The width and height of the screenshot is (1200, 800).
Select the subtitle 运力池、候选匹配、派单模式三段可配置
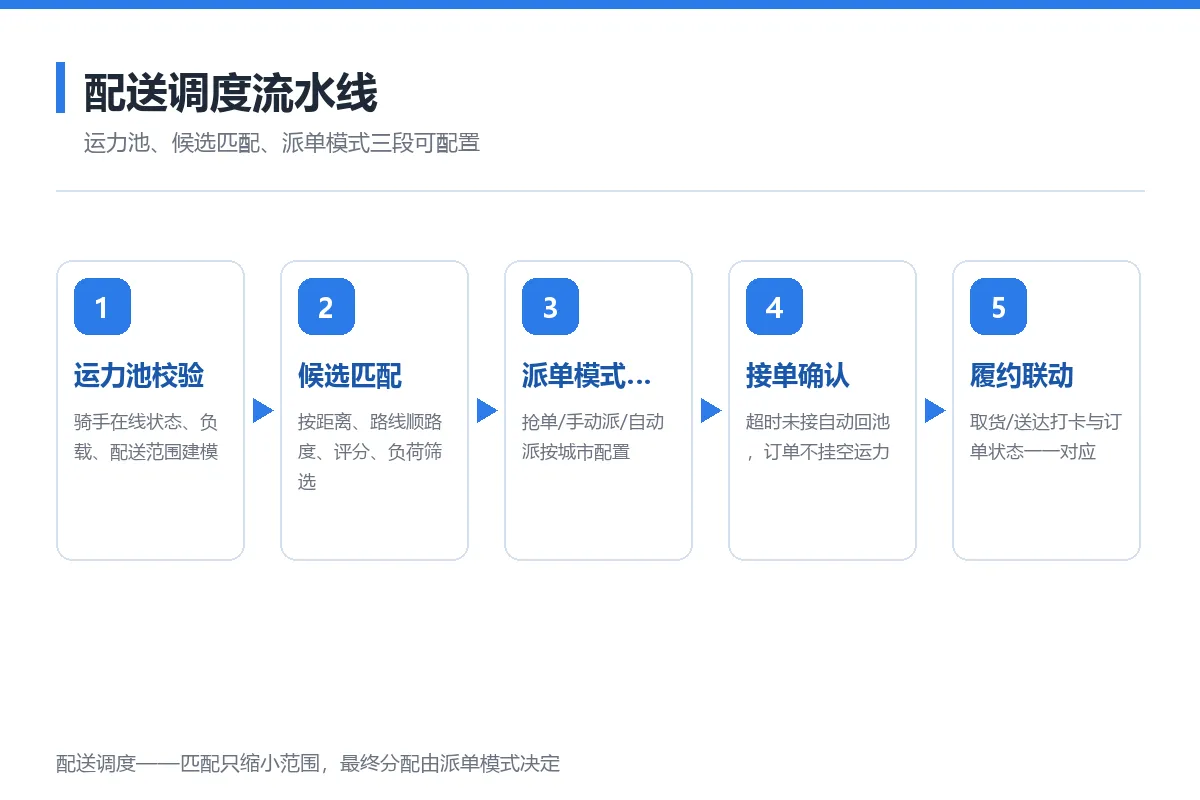pyautogui.click(x=282, y=143)
